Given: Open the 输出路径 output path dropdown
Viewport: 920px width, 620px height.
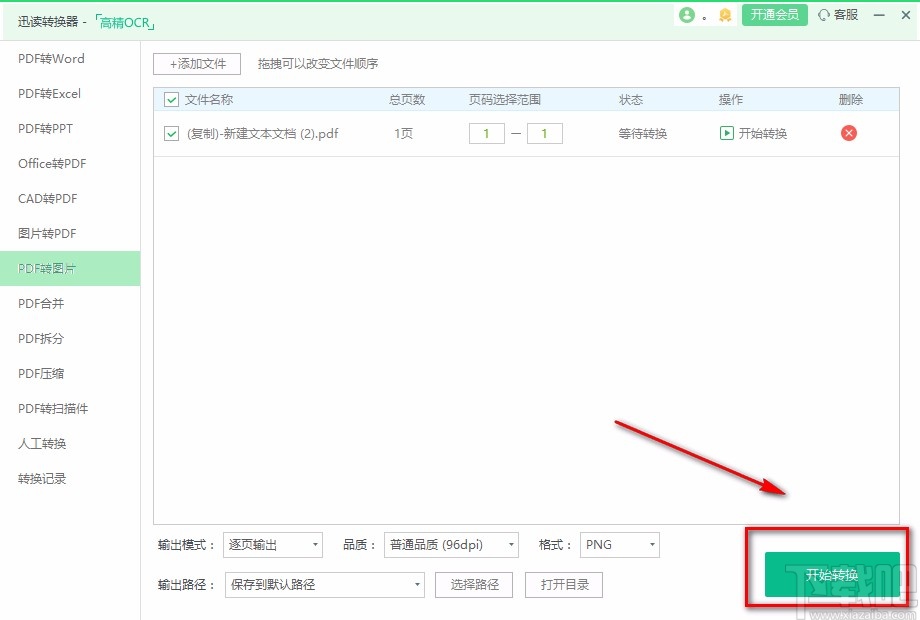Looking at the screenshot, I should [323, 585].
